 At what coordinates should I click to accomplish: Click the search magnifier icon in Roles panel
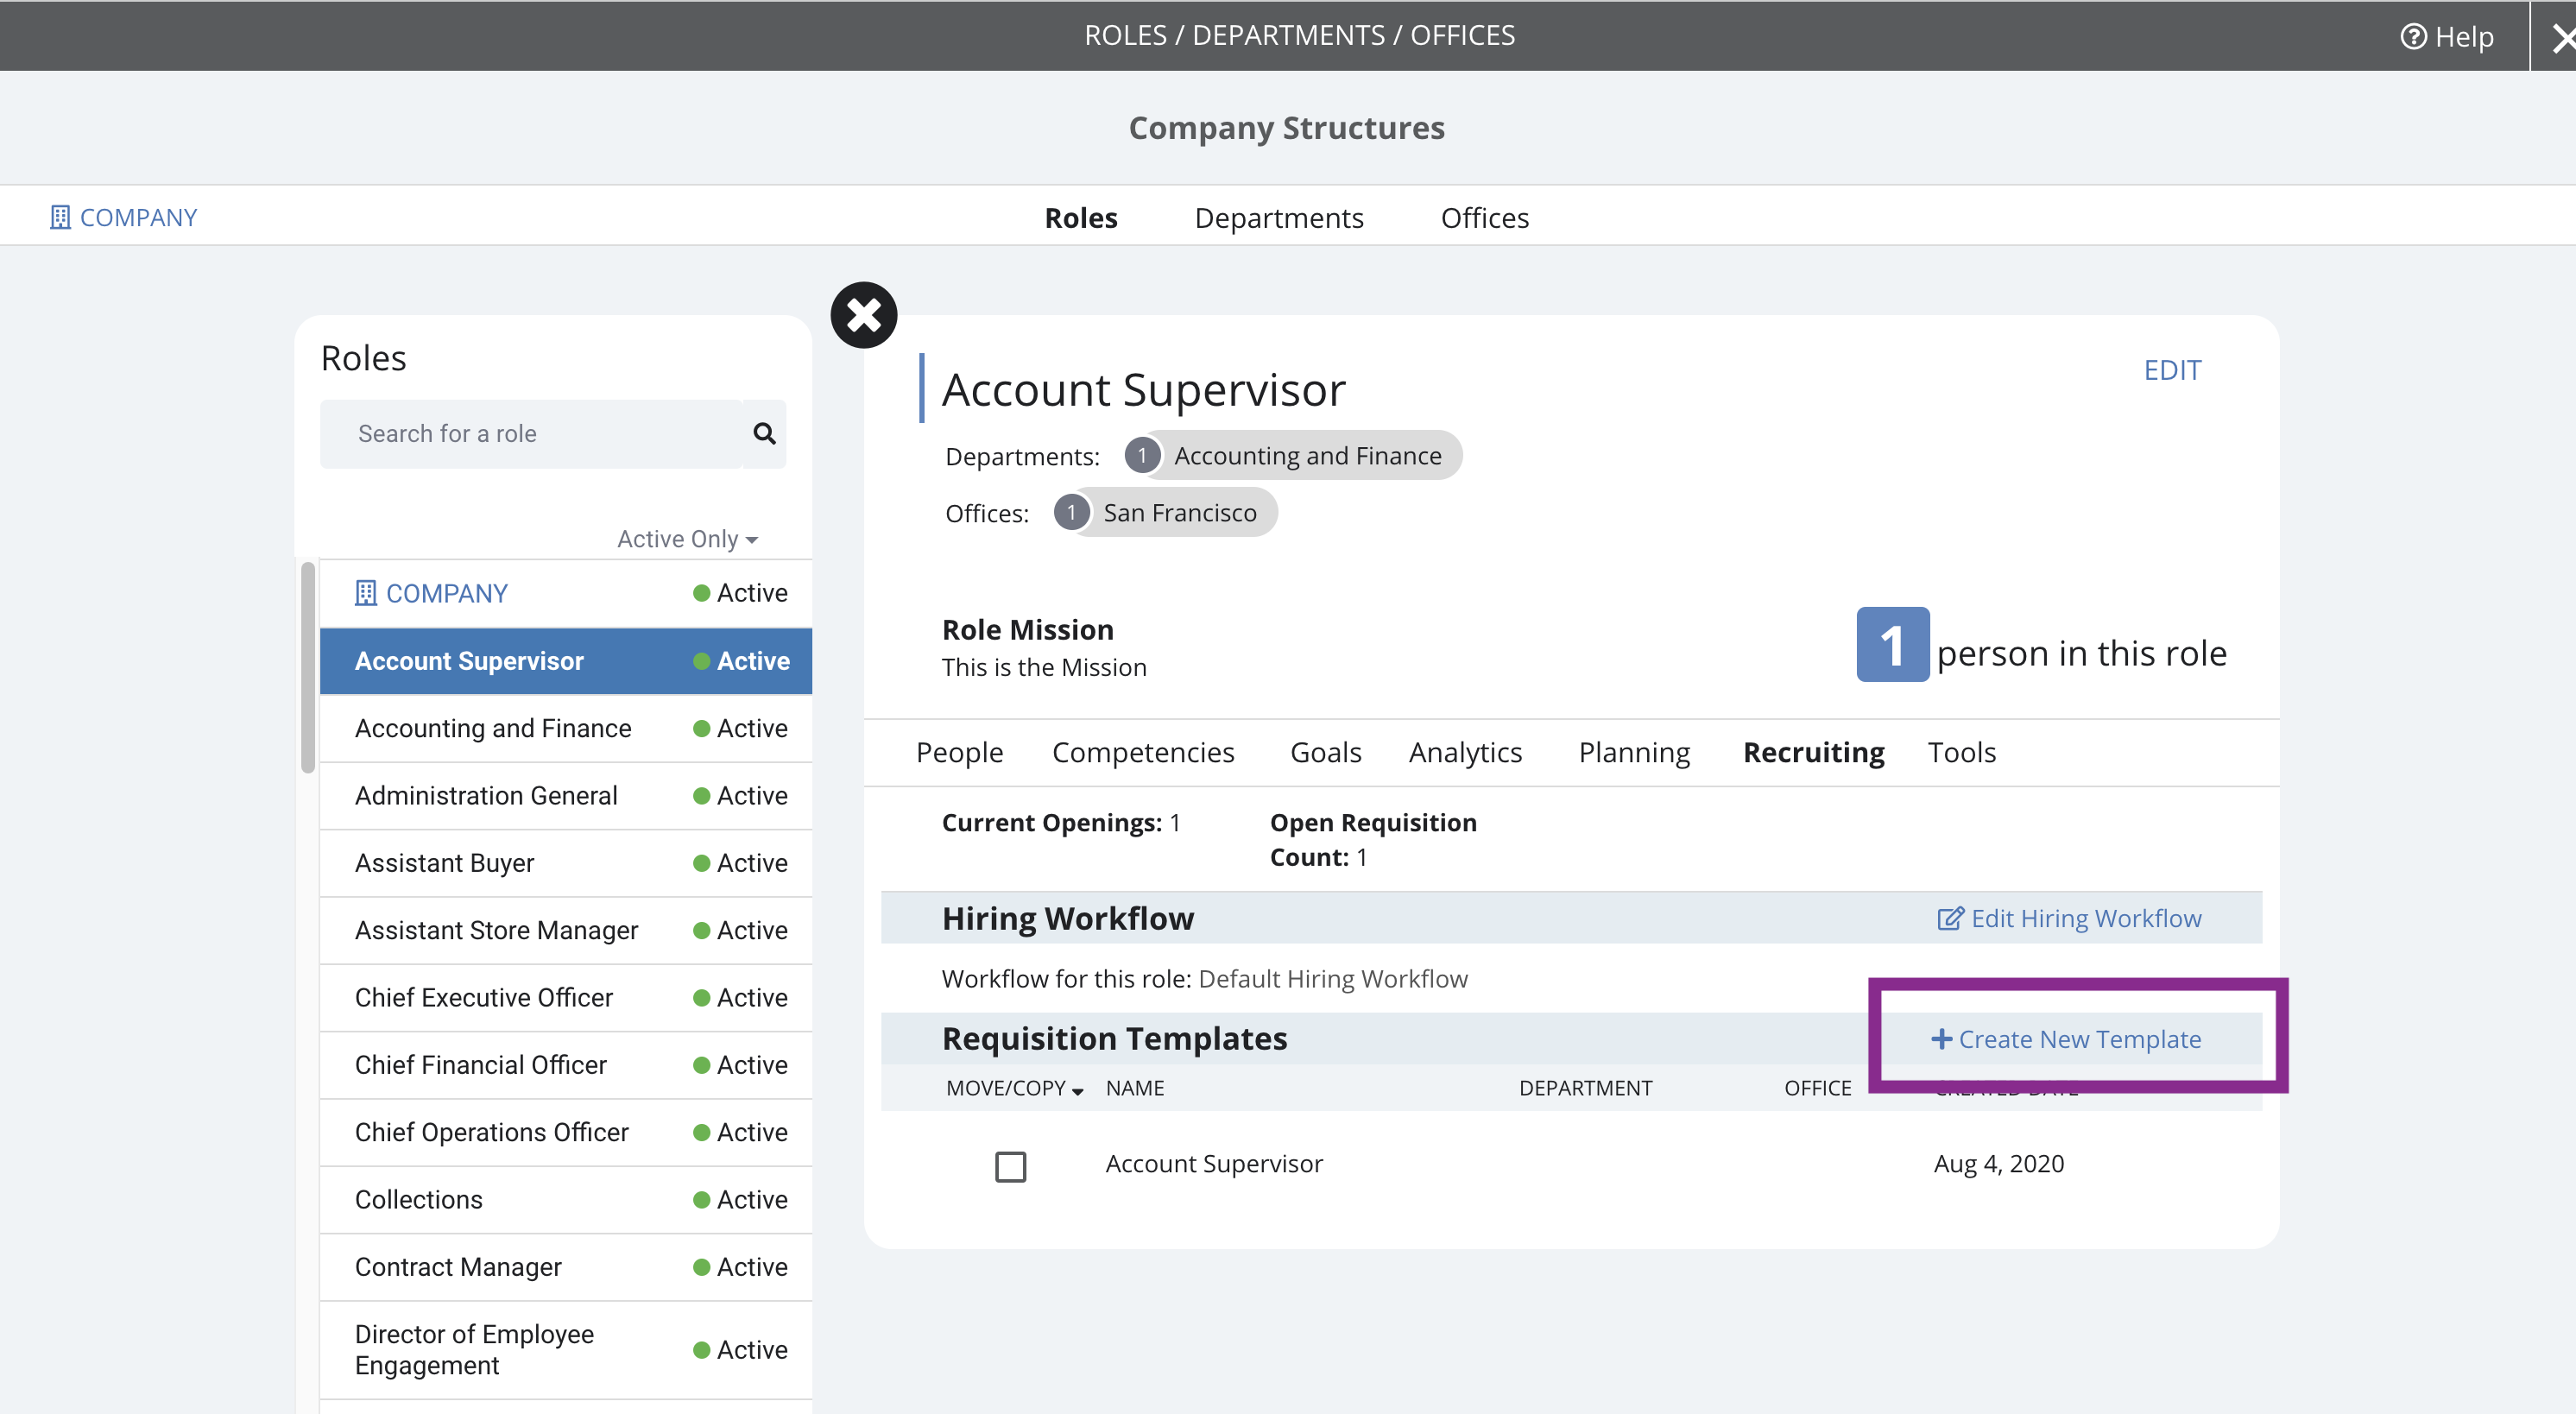coord(764,433)
